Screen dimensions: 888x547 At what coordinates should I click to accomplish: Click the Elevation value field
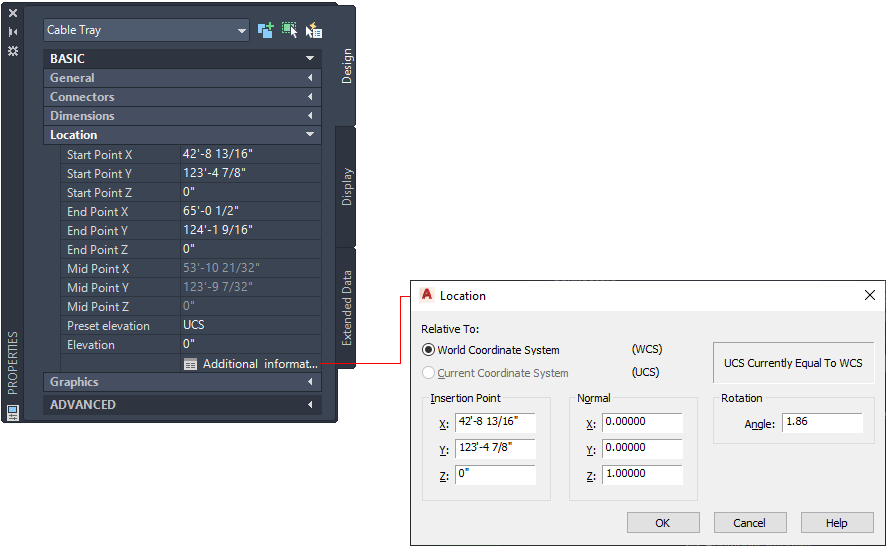(250, 344)
